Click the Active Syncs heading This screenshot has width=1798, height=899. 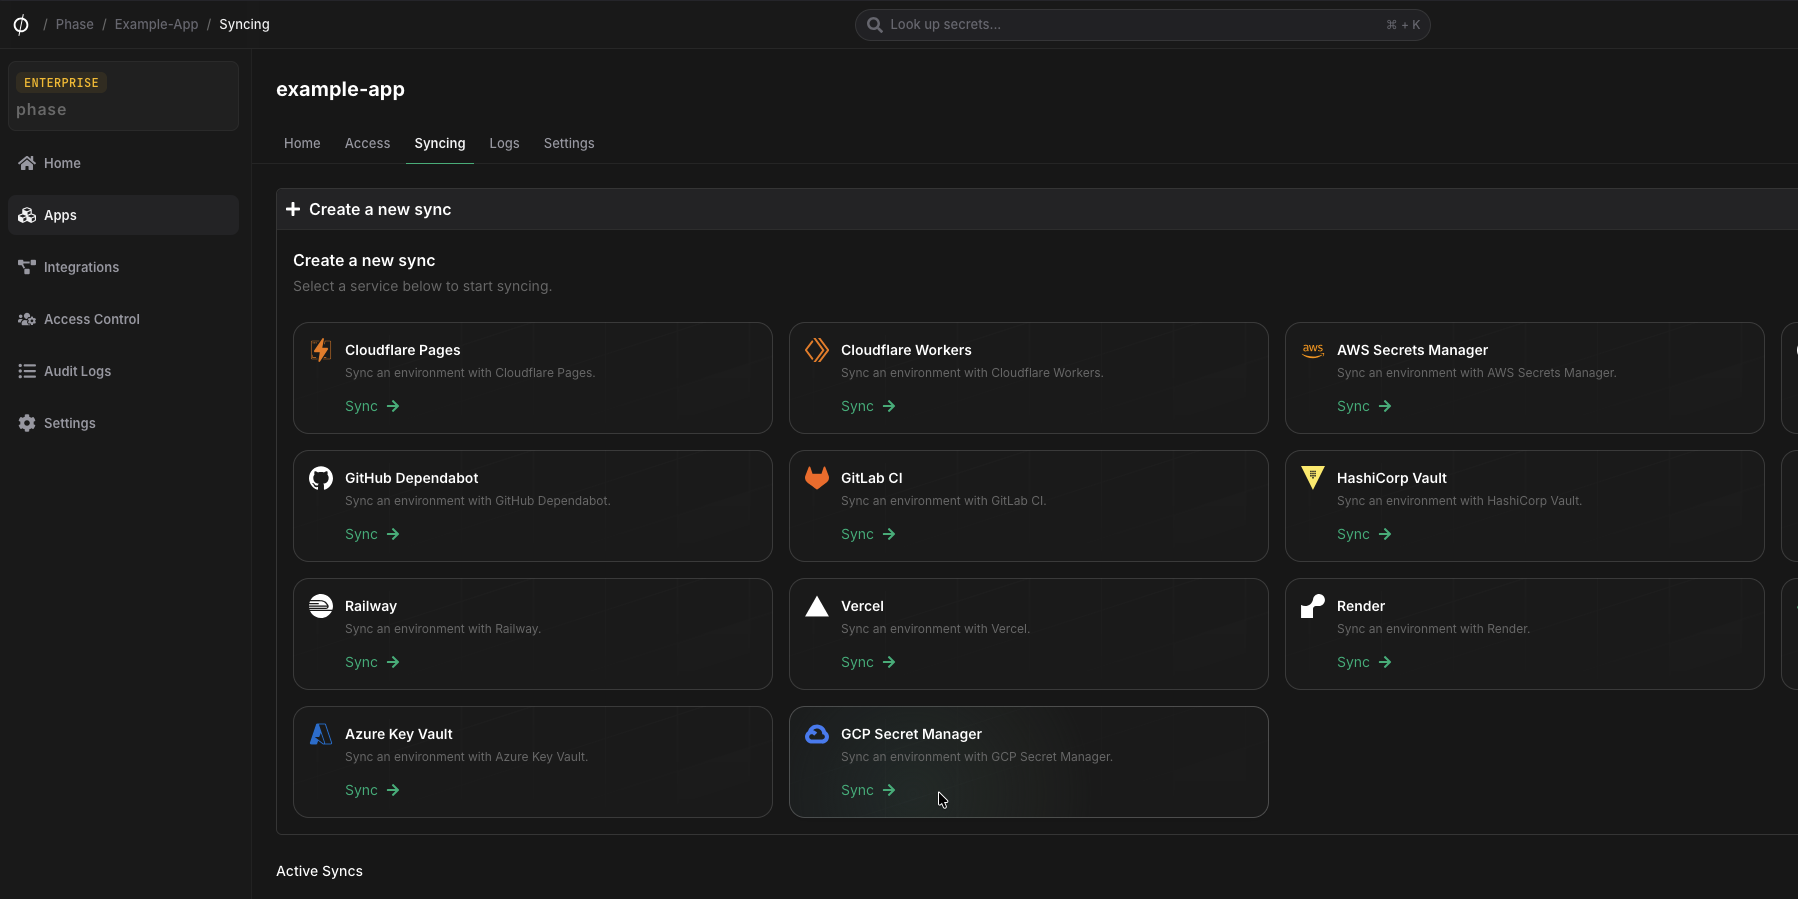coord(319,871)
